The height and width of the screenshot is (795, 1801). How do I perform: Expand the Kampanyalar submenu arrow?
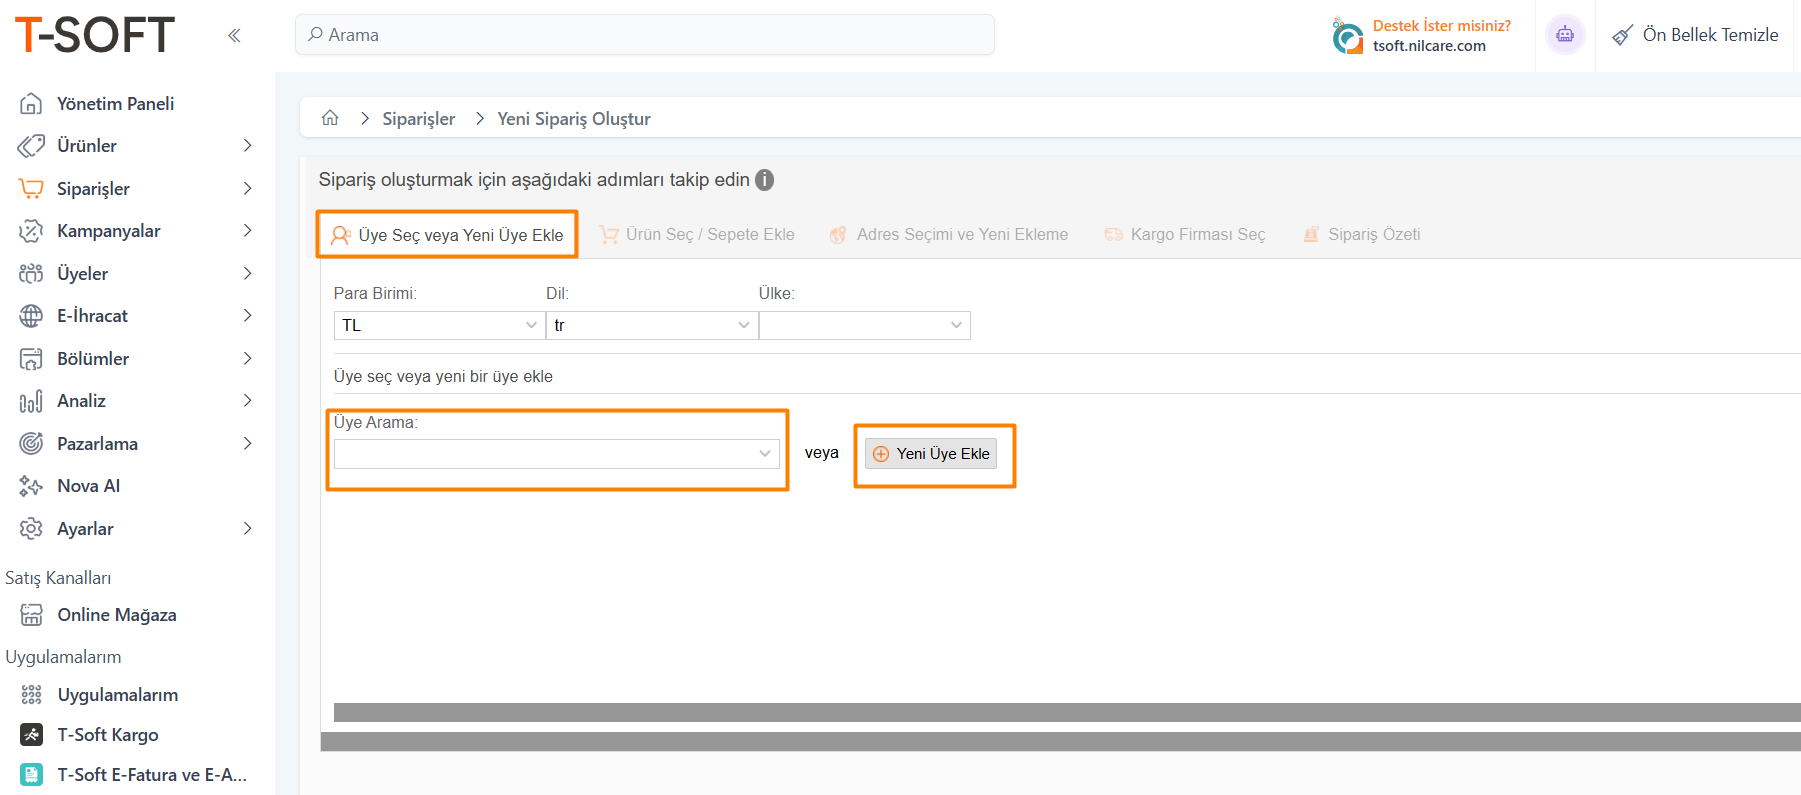[247, 231]
